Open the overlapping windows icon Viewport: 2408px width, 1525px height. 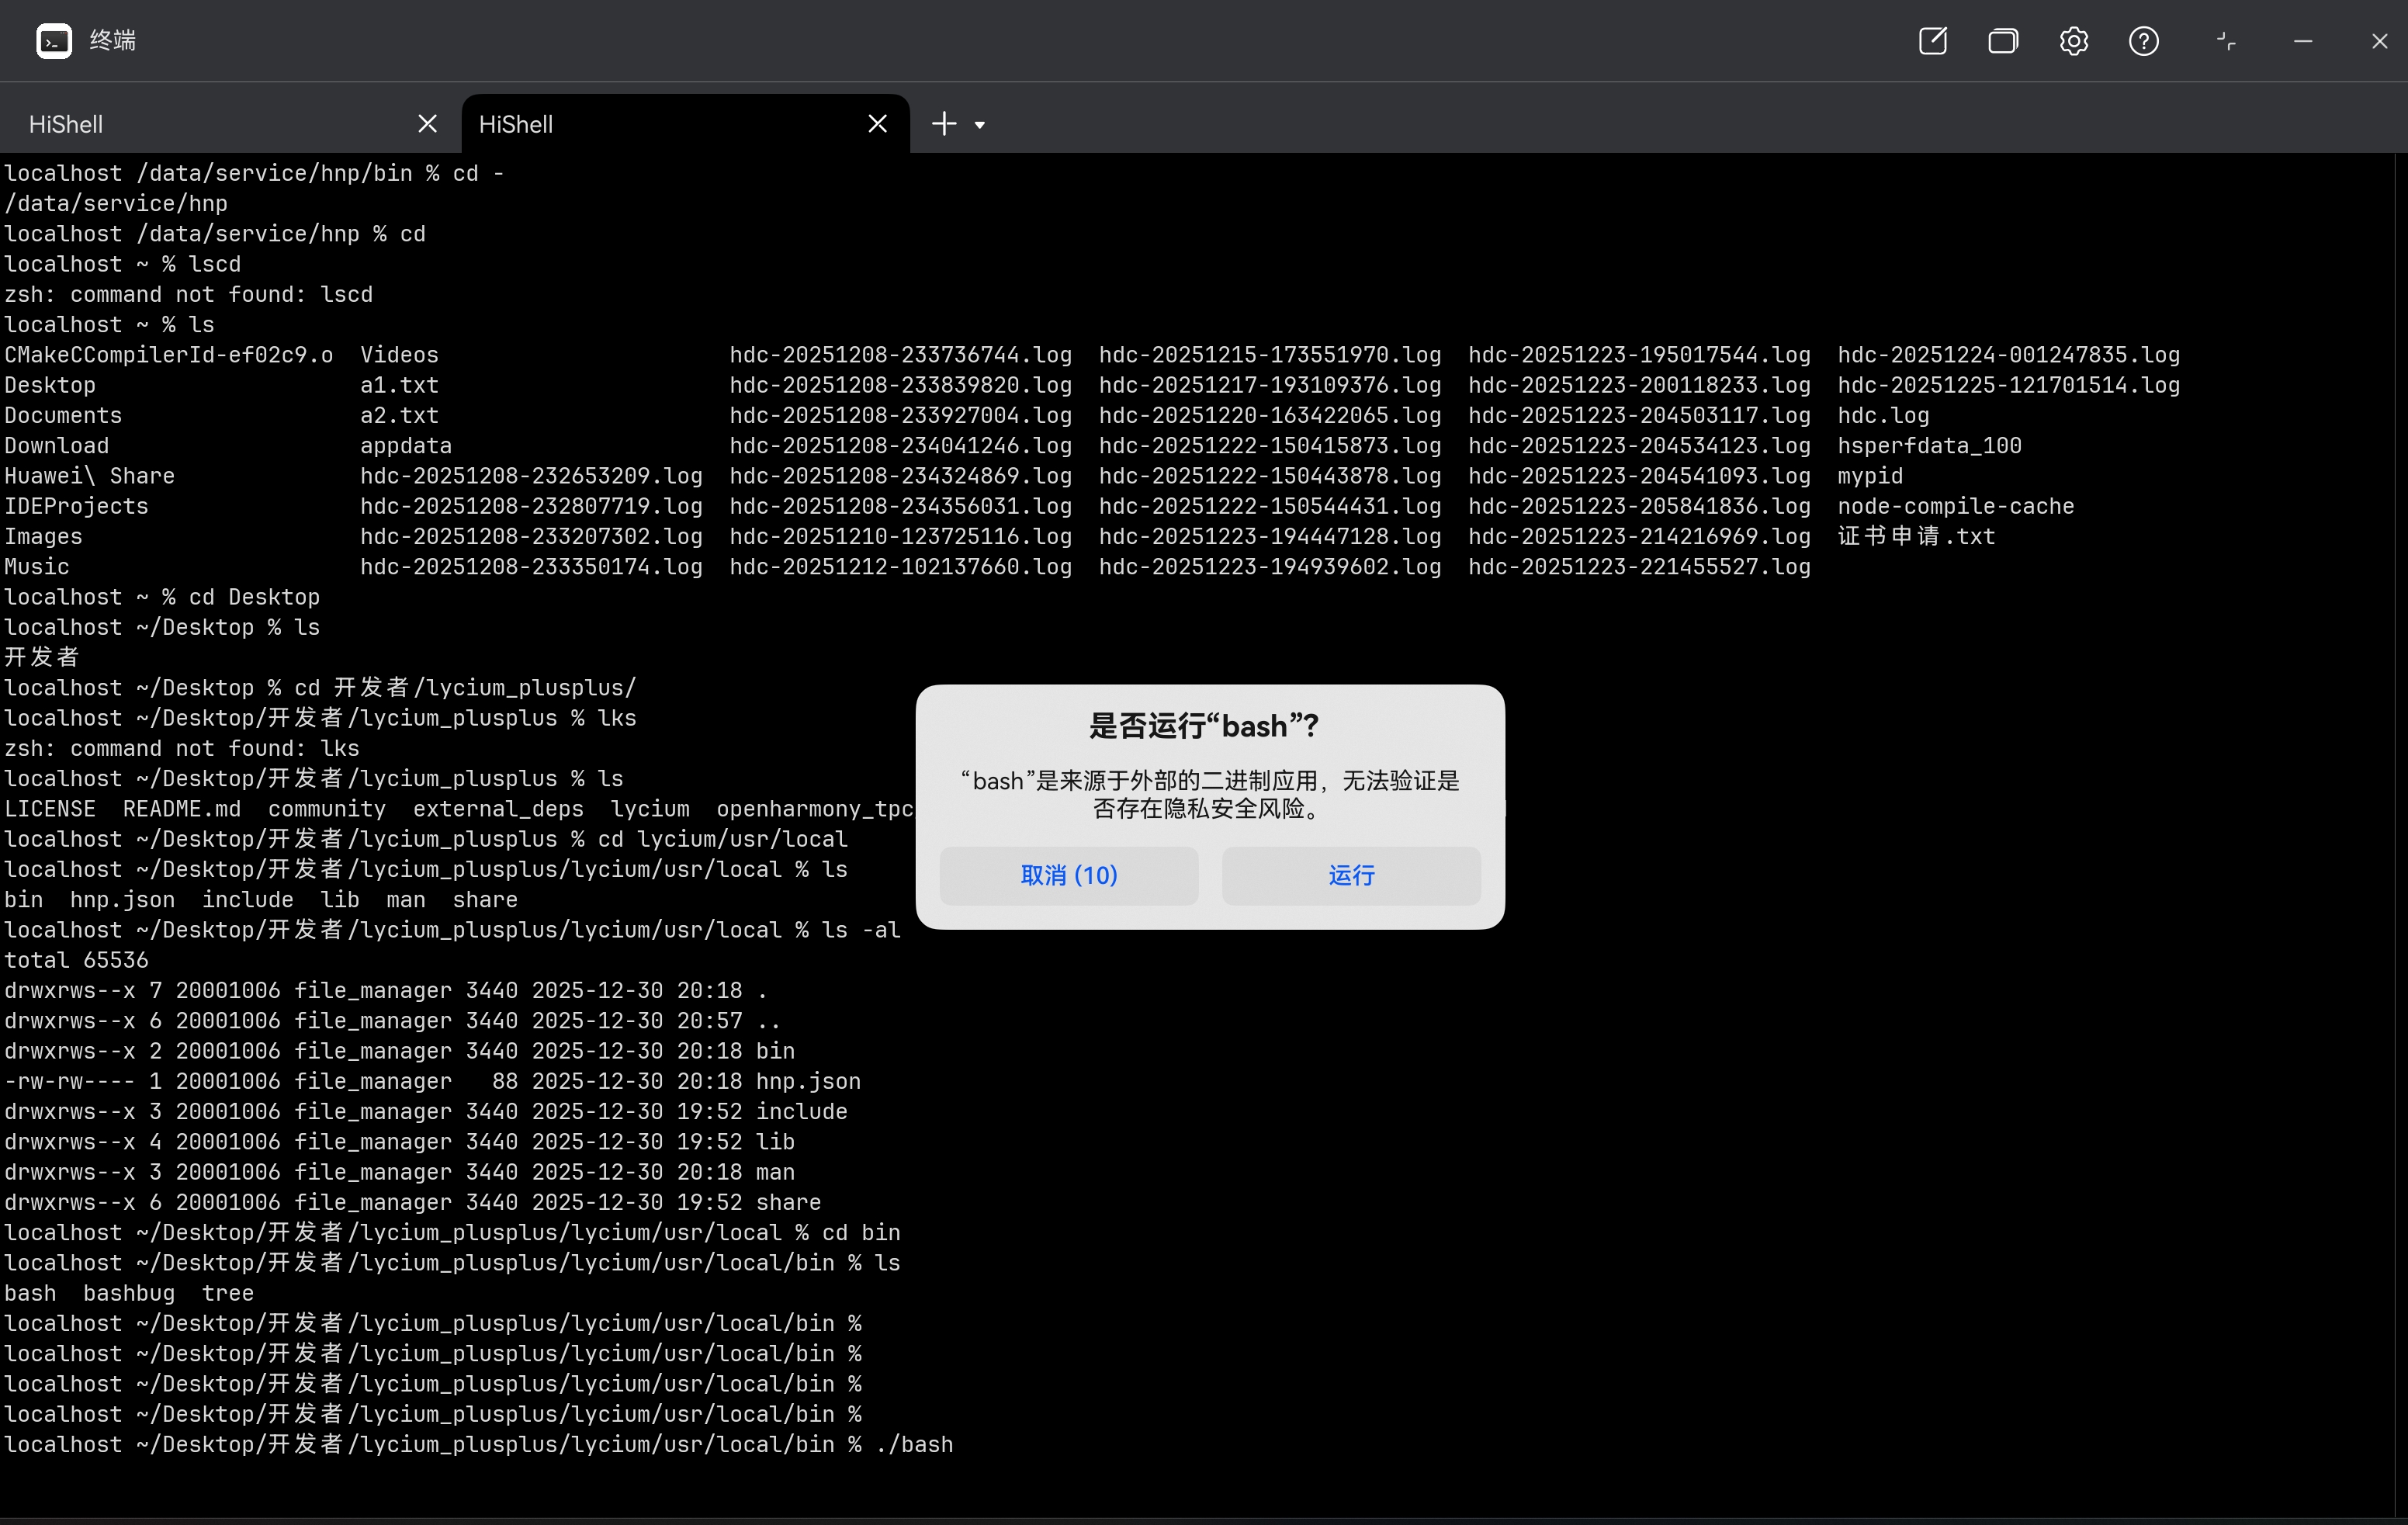[2003, 41]
